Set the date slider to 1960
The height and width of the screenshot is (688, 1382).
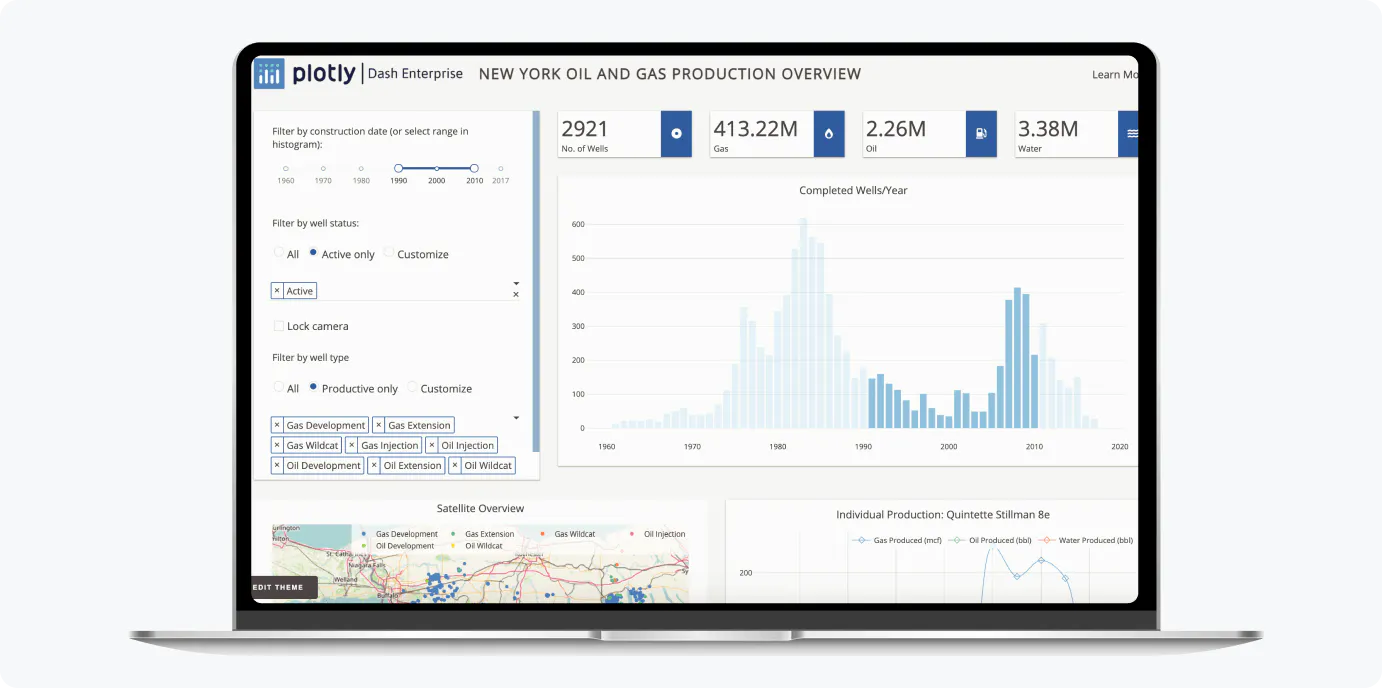286,169
